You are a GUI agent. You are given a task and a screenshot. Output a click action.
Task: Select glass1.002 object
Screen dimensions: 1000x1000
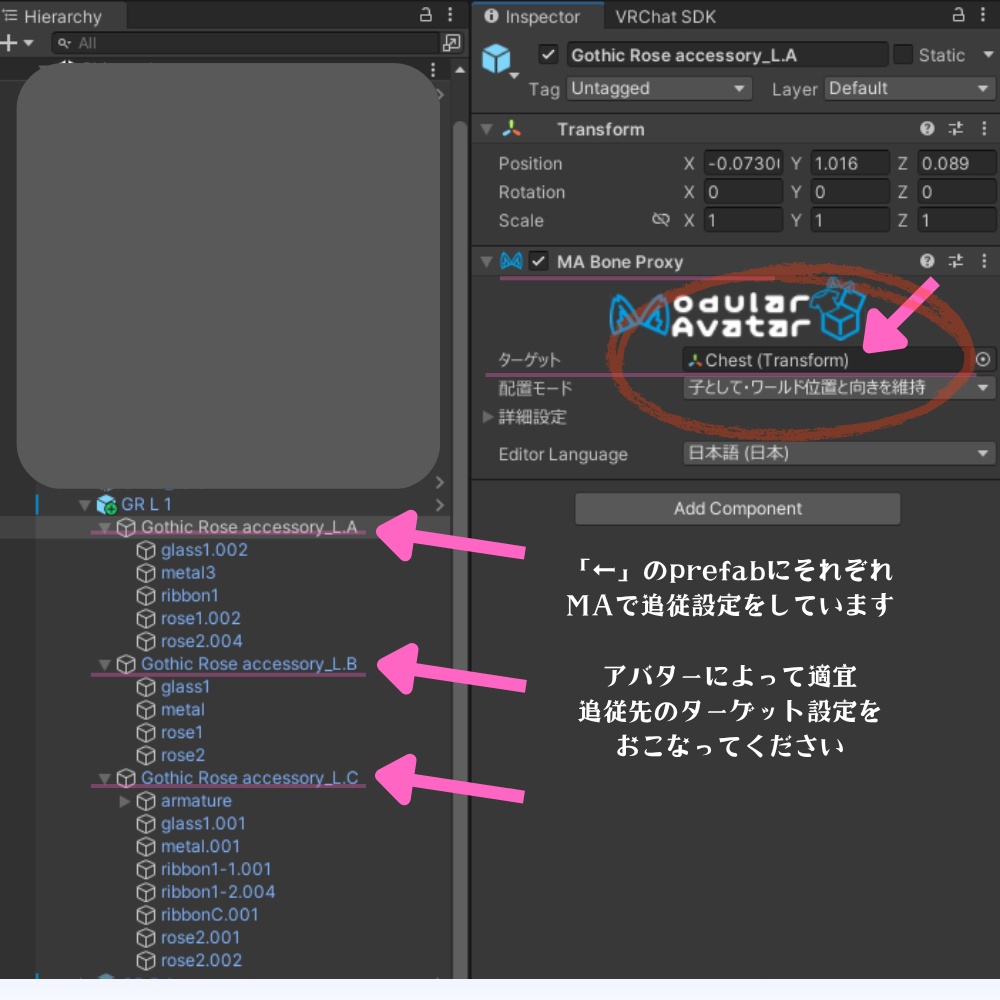pos(204,550)
